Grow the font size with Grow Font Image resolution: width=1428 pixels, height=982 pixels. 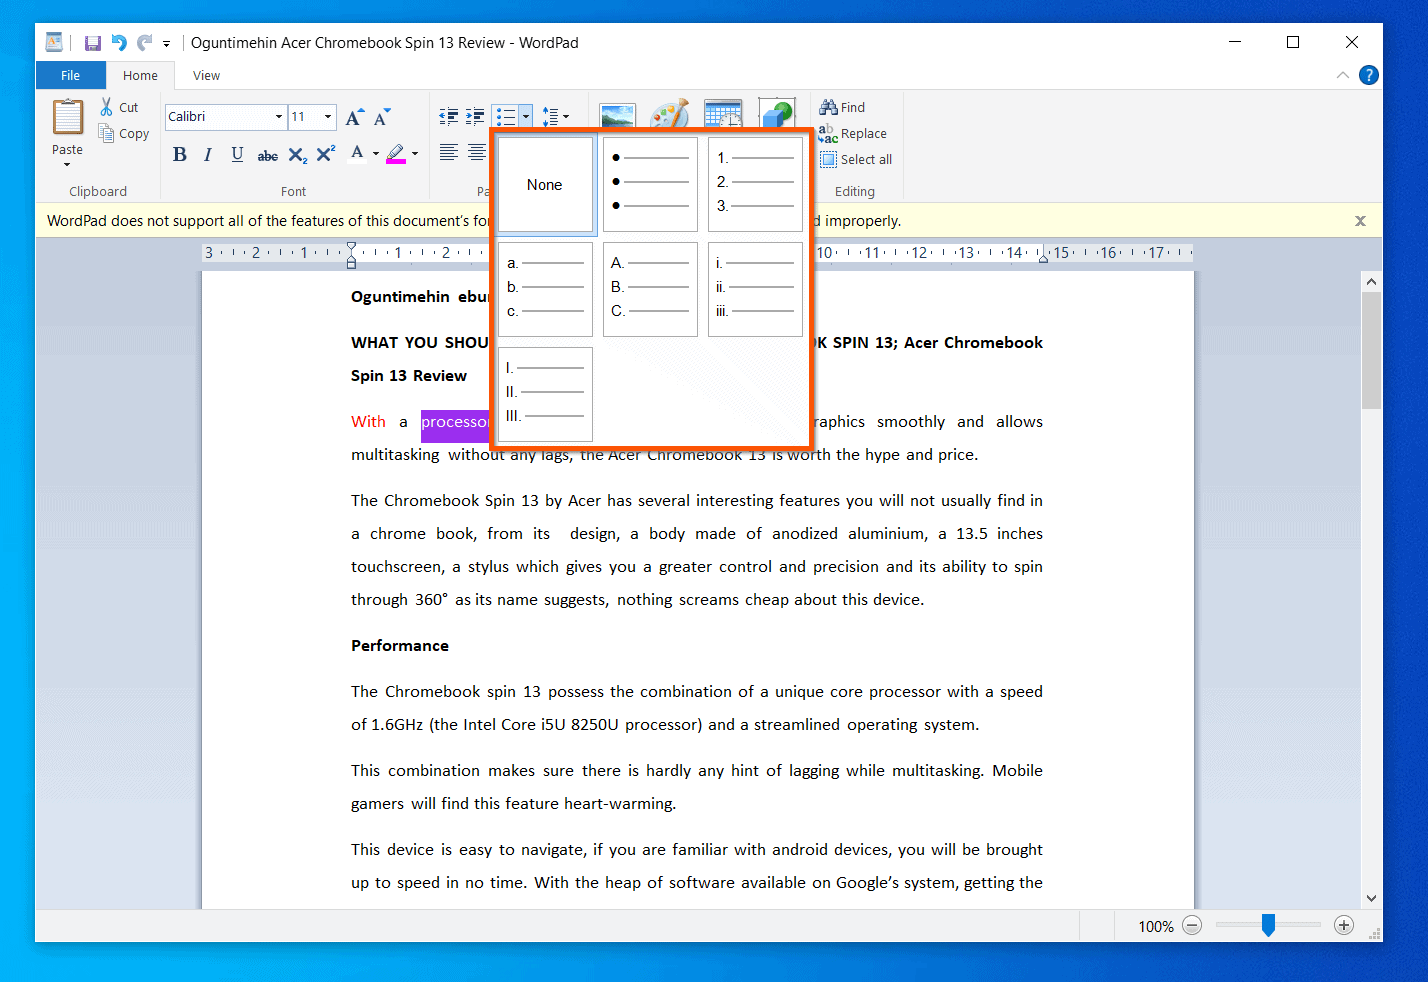[353, 116]
